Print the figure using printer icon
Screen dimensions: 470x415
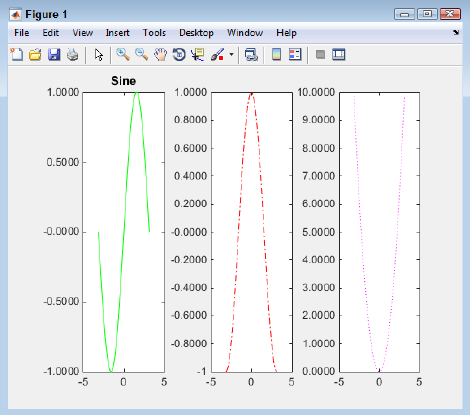click(73, 55)
